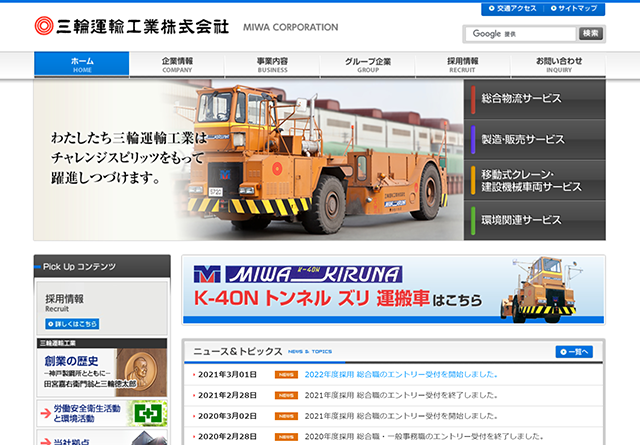640x445 pixels.
Task: Select 製造・販売サービス with purple marker
Action: pos(535,139)
